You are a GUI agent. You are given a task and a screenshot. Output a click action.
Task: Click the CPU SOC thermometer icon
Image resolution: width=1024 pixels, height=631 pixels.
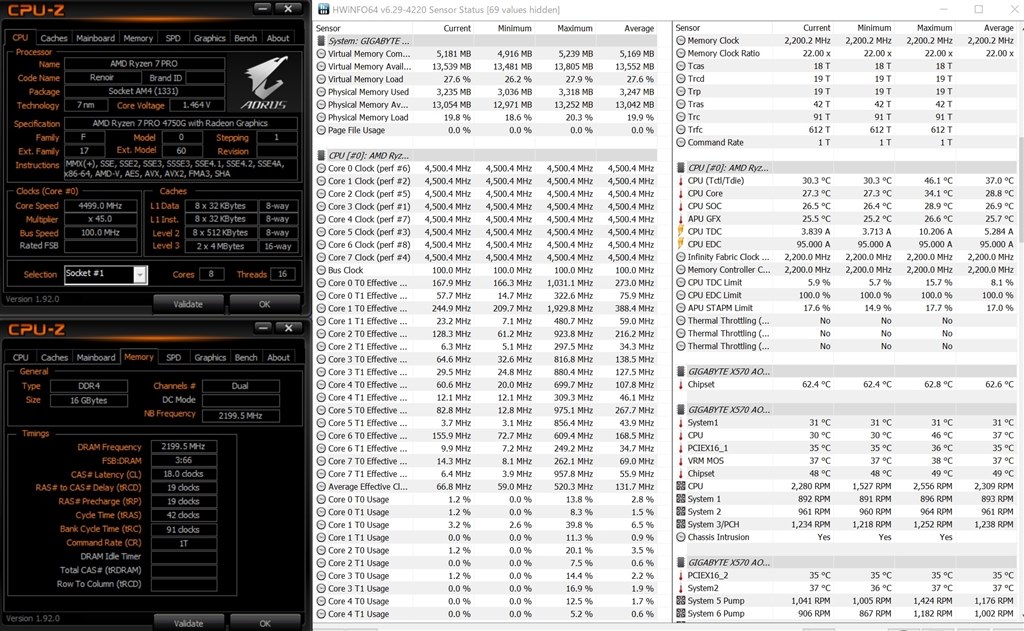[680, 206]
